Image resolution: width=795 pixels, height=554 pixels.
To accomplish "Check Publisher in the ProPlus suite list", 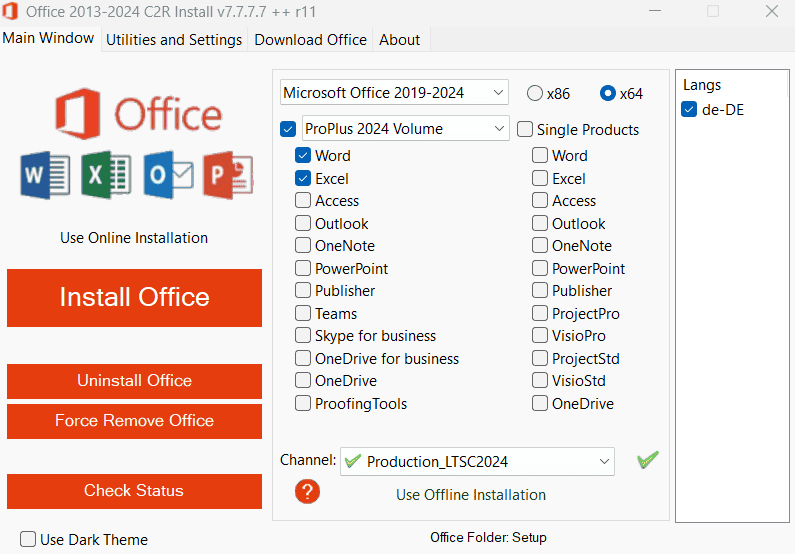I will (x=303, y=290).
